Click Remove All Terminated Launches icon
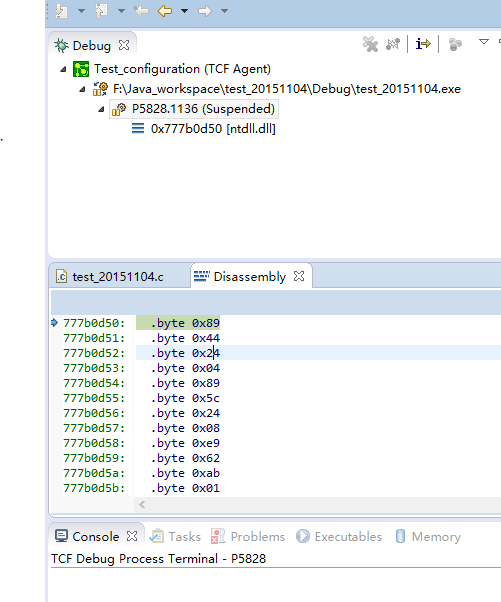This screenshot has width=501, height=602. 370,44
